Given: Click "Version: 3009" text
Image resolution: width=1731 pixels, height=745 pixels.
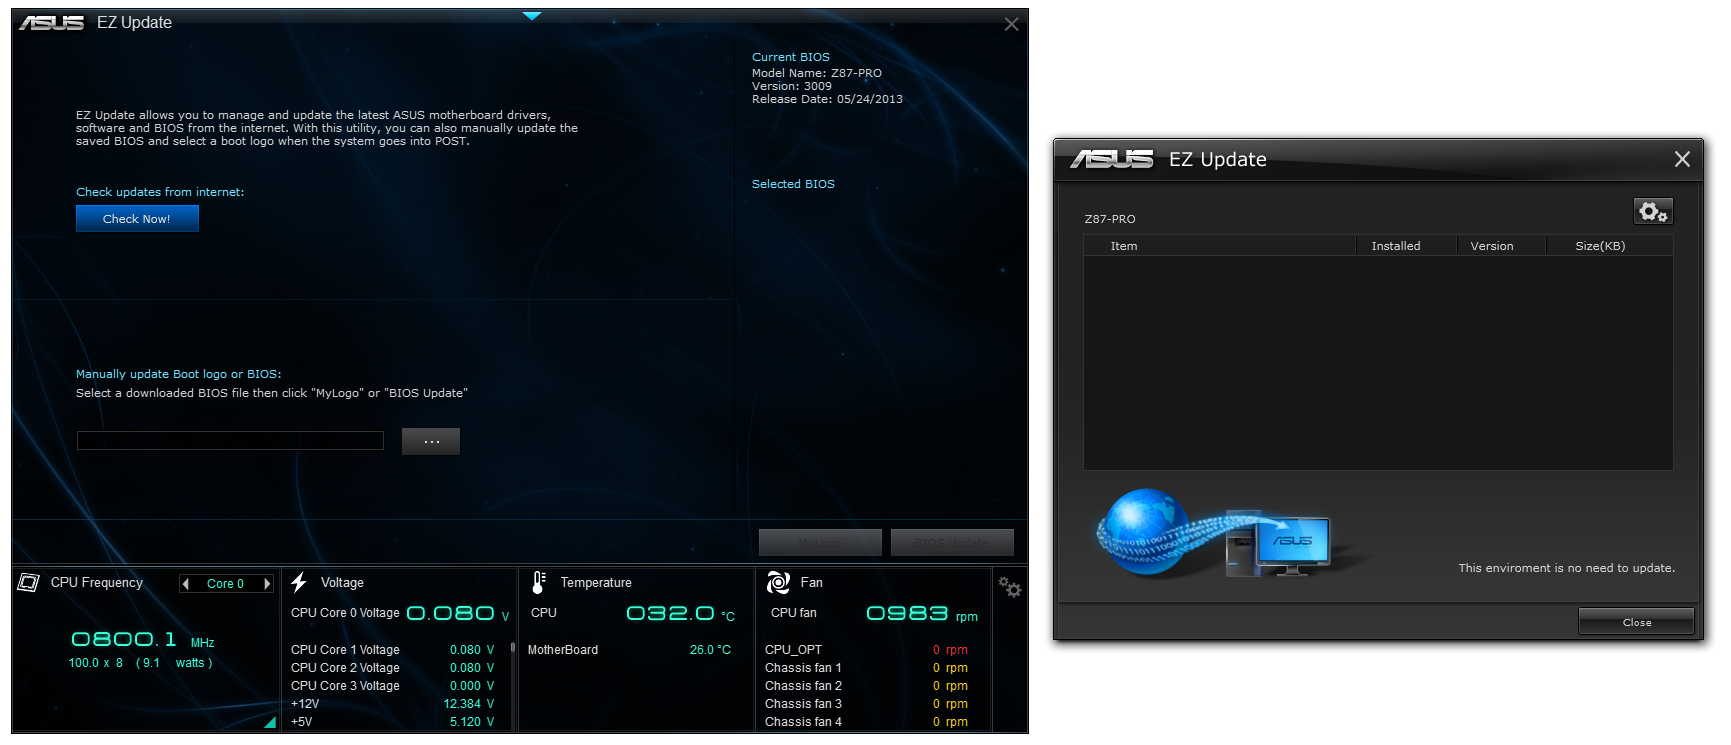Looking at the screenshot, I should pos(792,86).
